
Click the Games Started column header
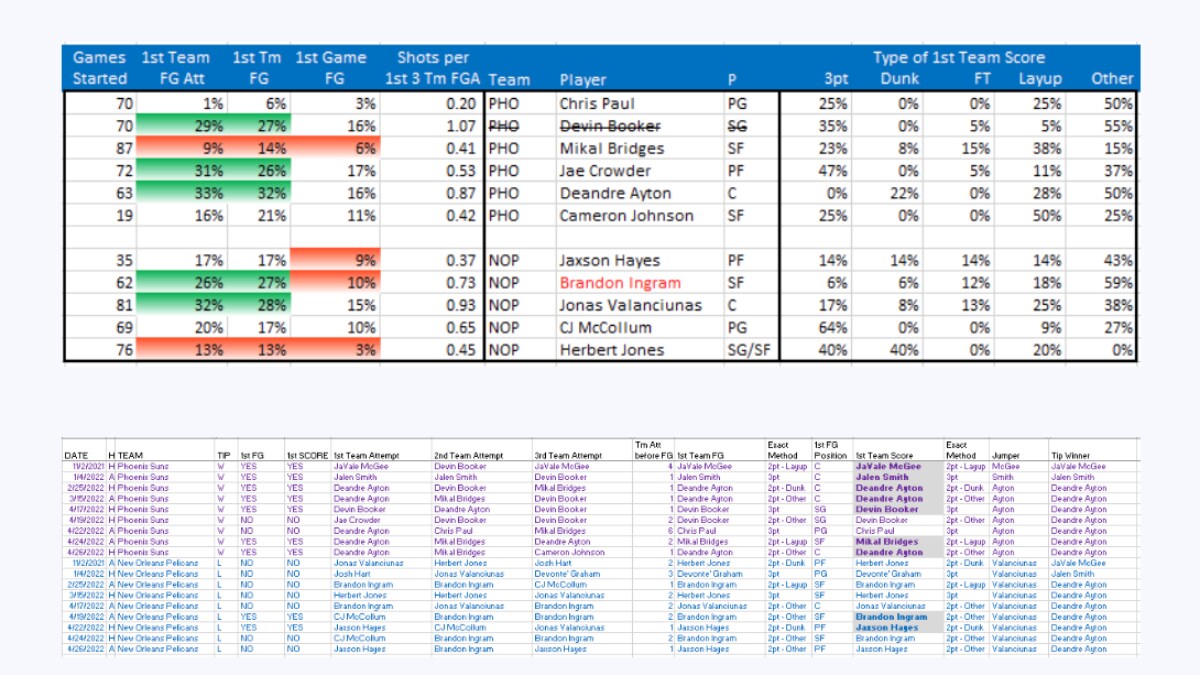(x=100, y=68)
